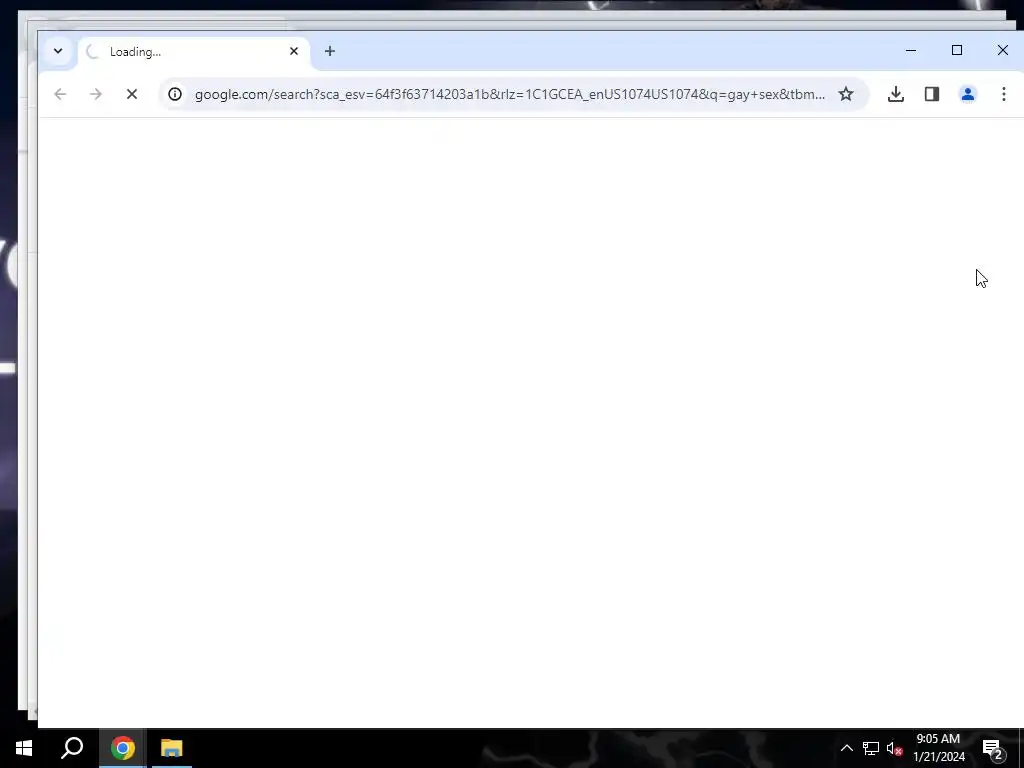The height and width of the screenshot is (768, 1024).
Task: Open Windows taskbar search
Action: pyautogui.click(x=72, y=748)
